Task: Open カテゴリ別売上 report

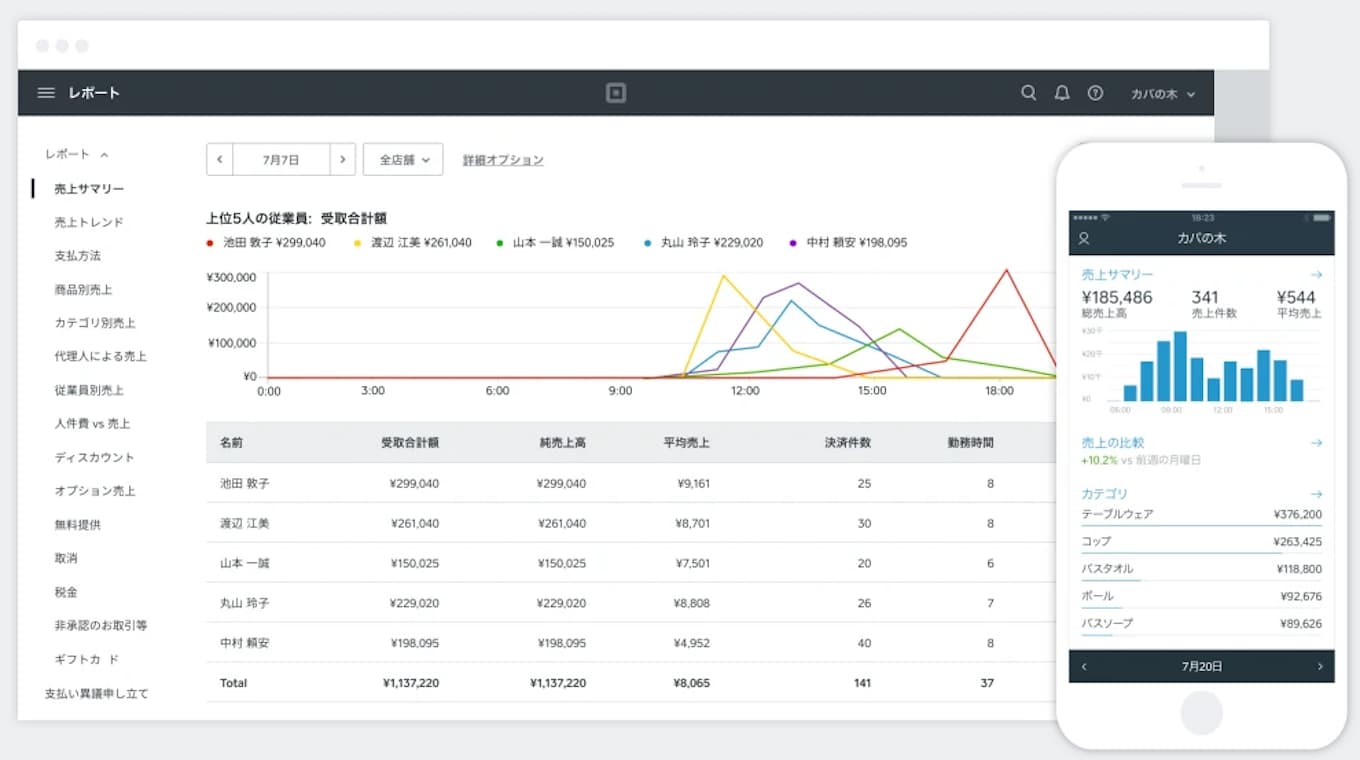Action: click(95, 323)
